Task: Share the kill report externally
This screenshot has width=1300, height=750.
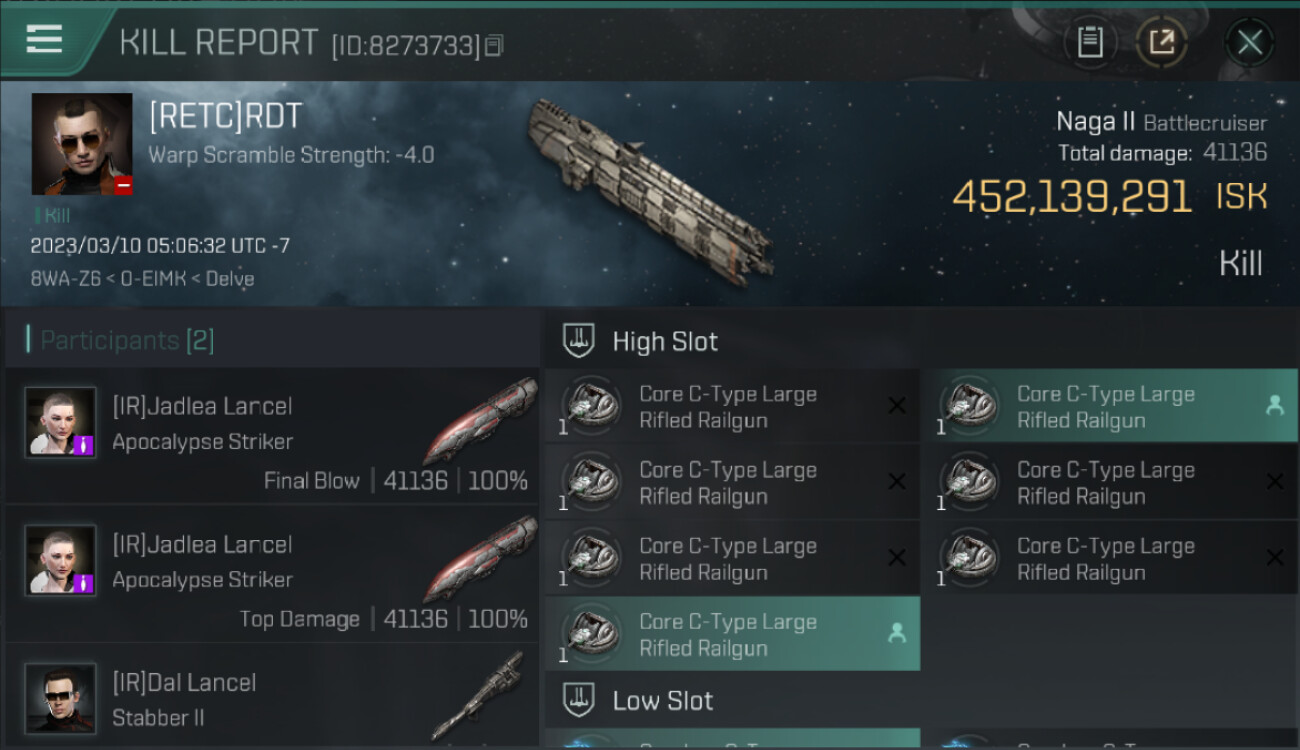Action: [1161, 42]
